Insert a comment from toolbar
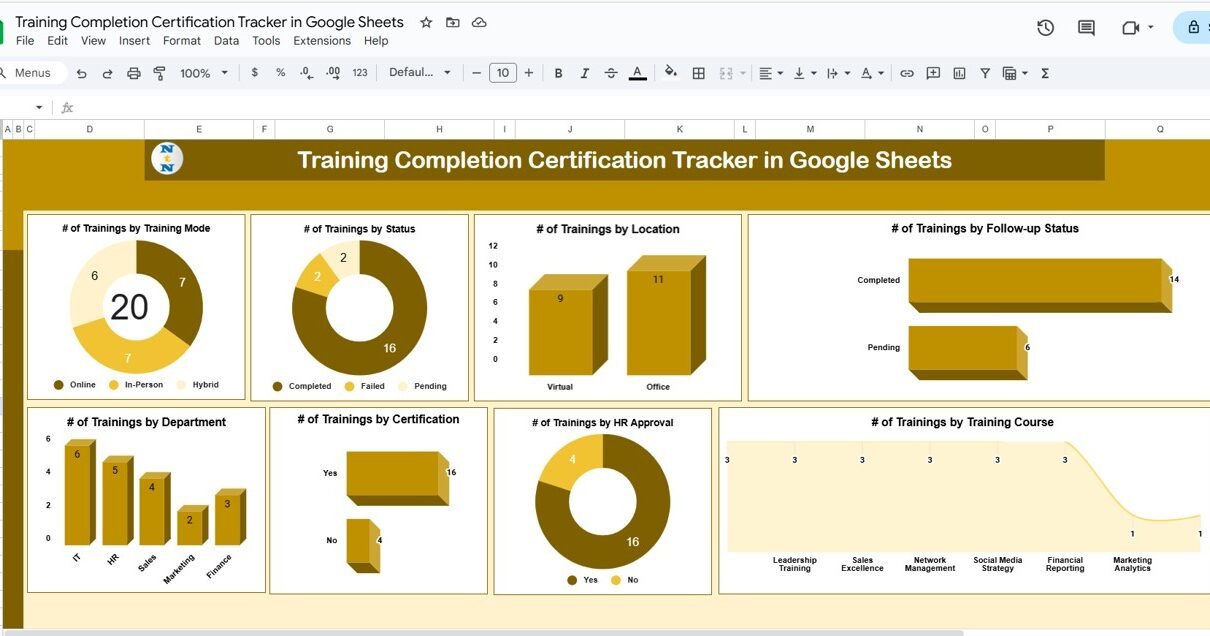Screen dimensions: 1210x636 (933, 73)
